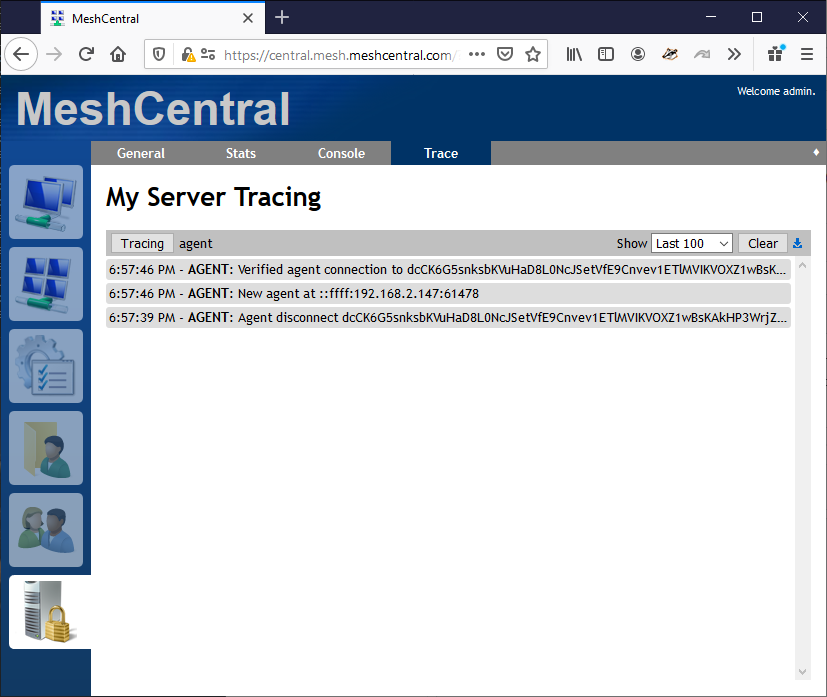Switch to the Console tab
Image resolution: width=827 pixels, height=697 pixels.
[x=341, y=153]
